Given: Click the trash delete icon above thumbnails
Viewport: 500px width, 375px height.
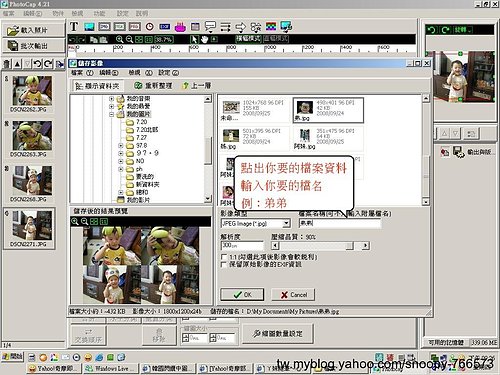Looking at the screenshot, I should coord(7,64).
